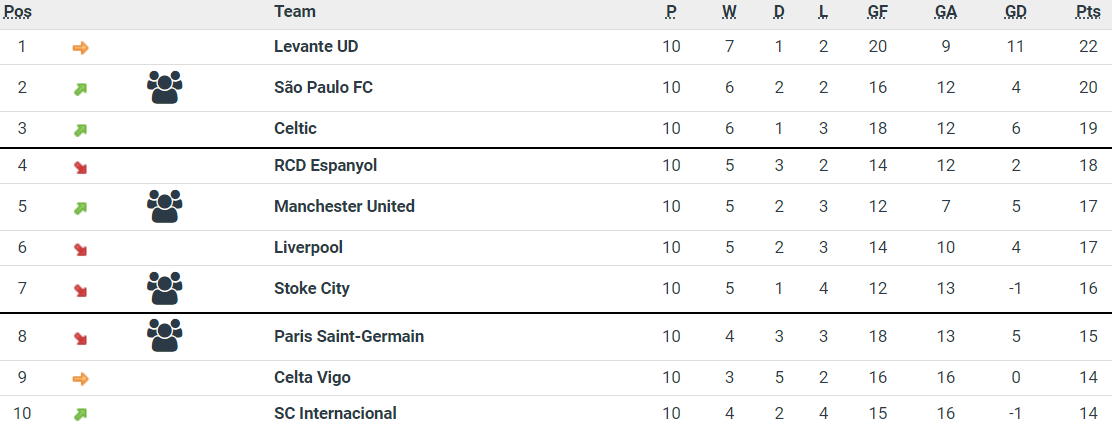The height and width of the screenshot is (426, 1112).
Task: Click the group icon beside Manchester United
Action: (164, 207)
